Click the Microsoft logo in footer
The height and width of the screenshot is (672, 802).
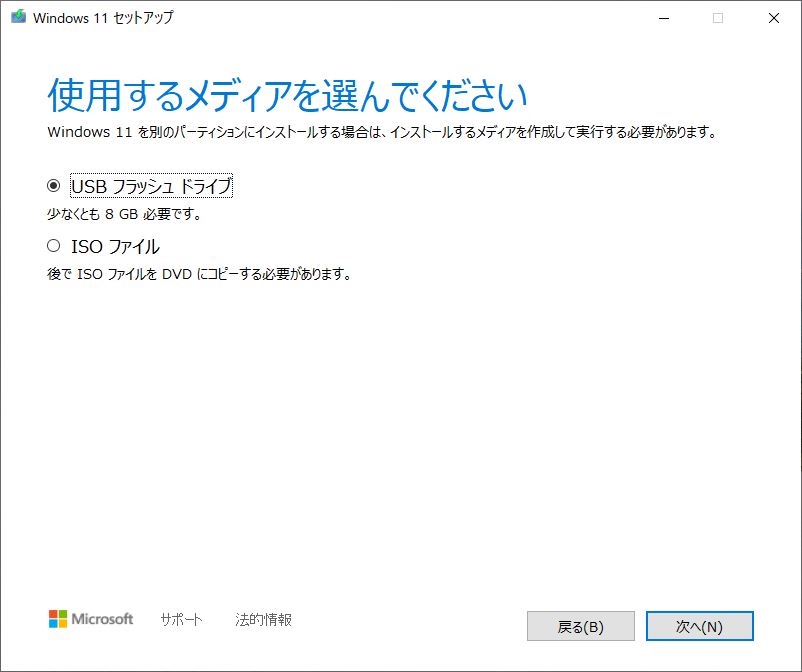click(91, 619)
